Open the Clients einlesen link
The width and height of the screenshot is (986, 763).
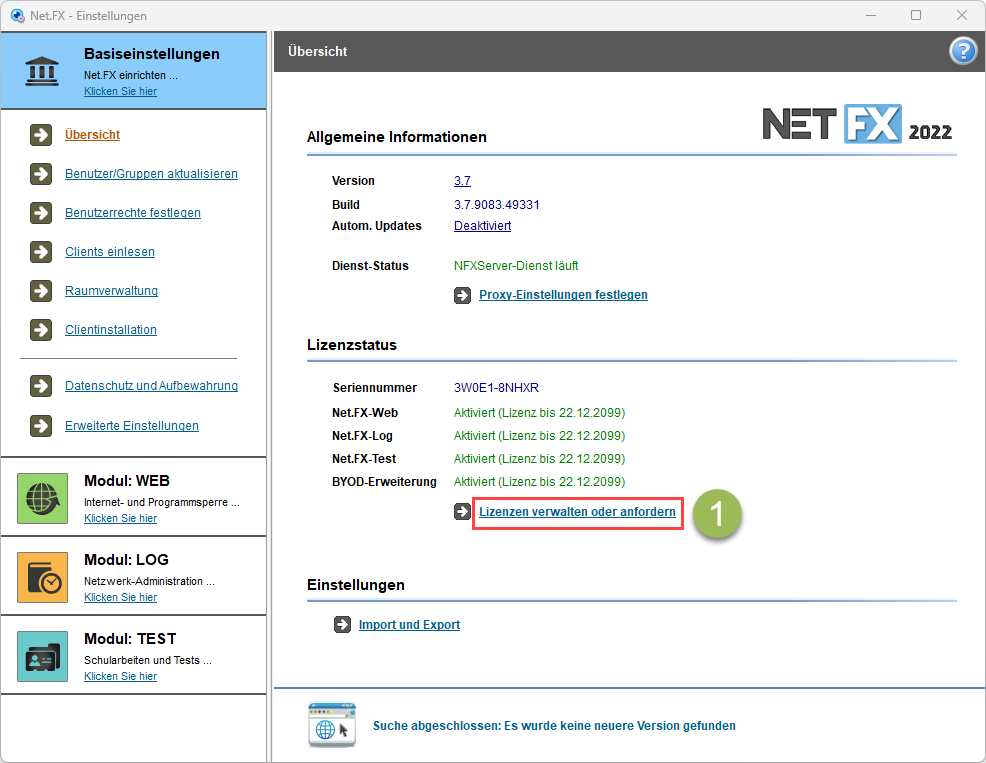pyautogui.click(x=110, y=252)
